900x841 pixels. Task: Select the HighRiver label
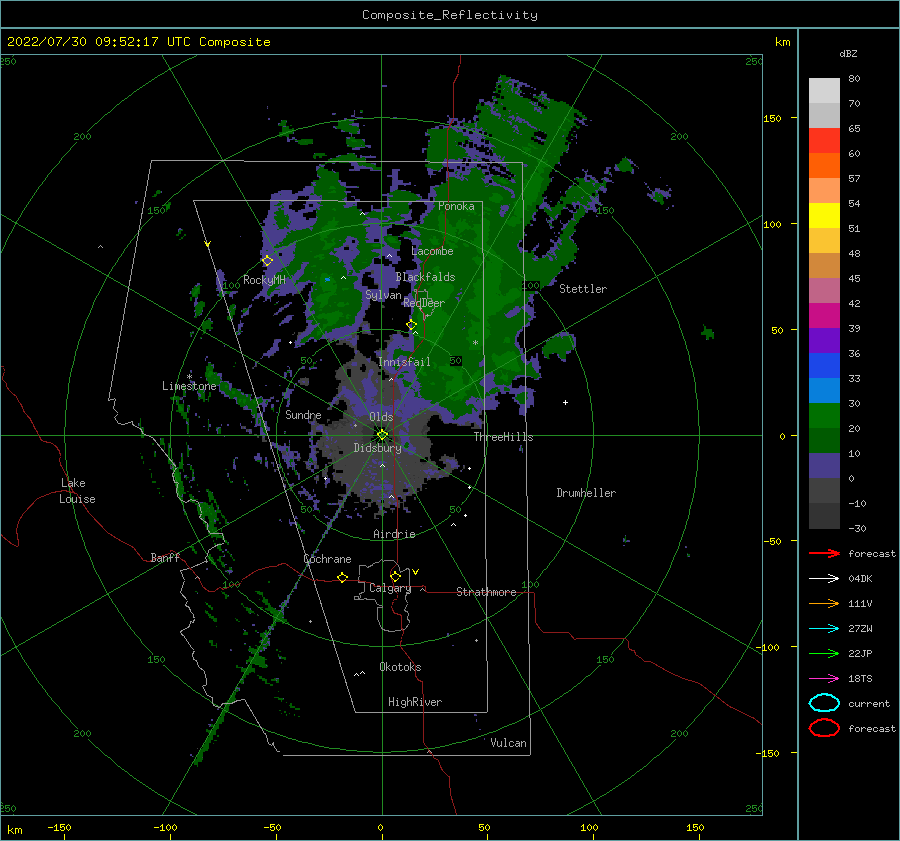[415, 703]
